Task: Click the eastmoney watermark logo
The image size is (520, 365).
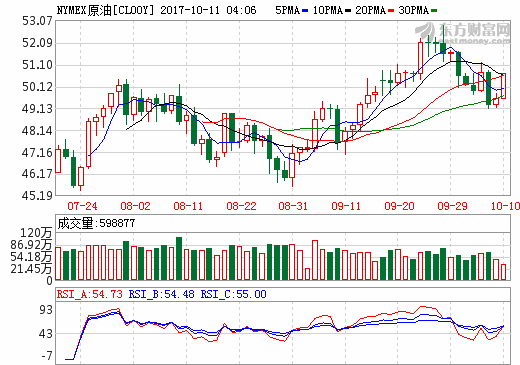Action: point(463,32)
